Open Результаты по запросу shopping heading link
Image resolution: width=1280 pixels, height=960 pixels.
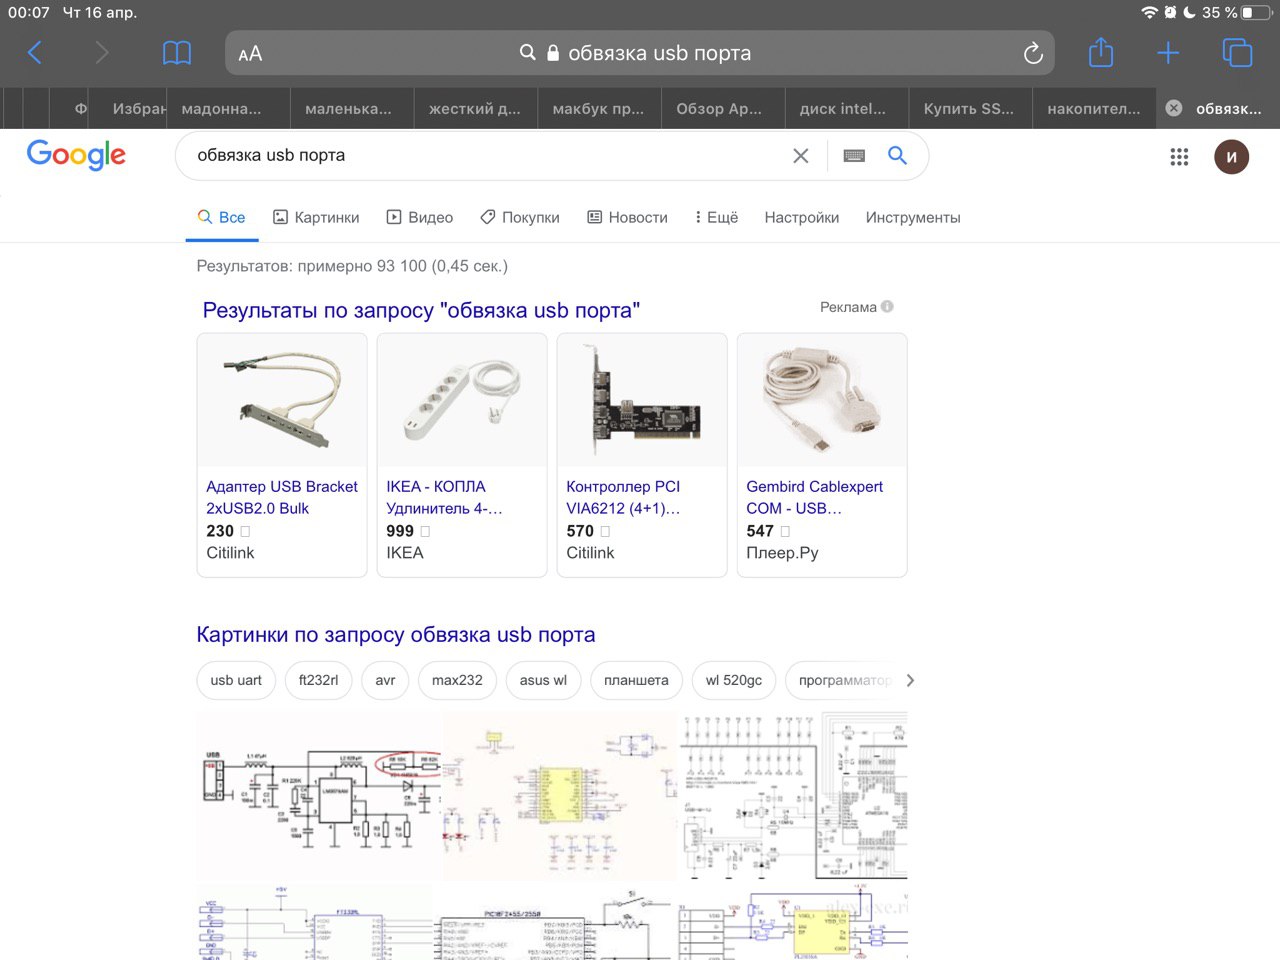(421, 310)
